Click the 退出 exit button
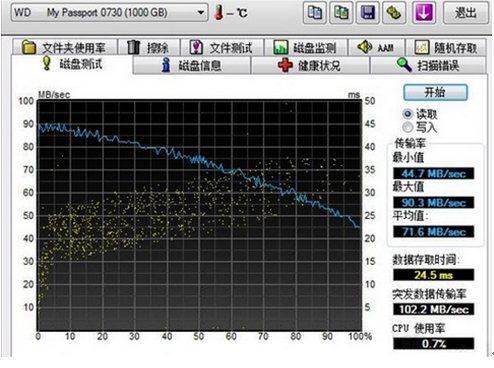Image resolution: width=494 pixels, height=368 pixels. click(466, 13)
